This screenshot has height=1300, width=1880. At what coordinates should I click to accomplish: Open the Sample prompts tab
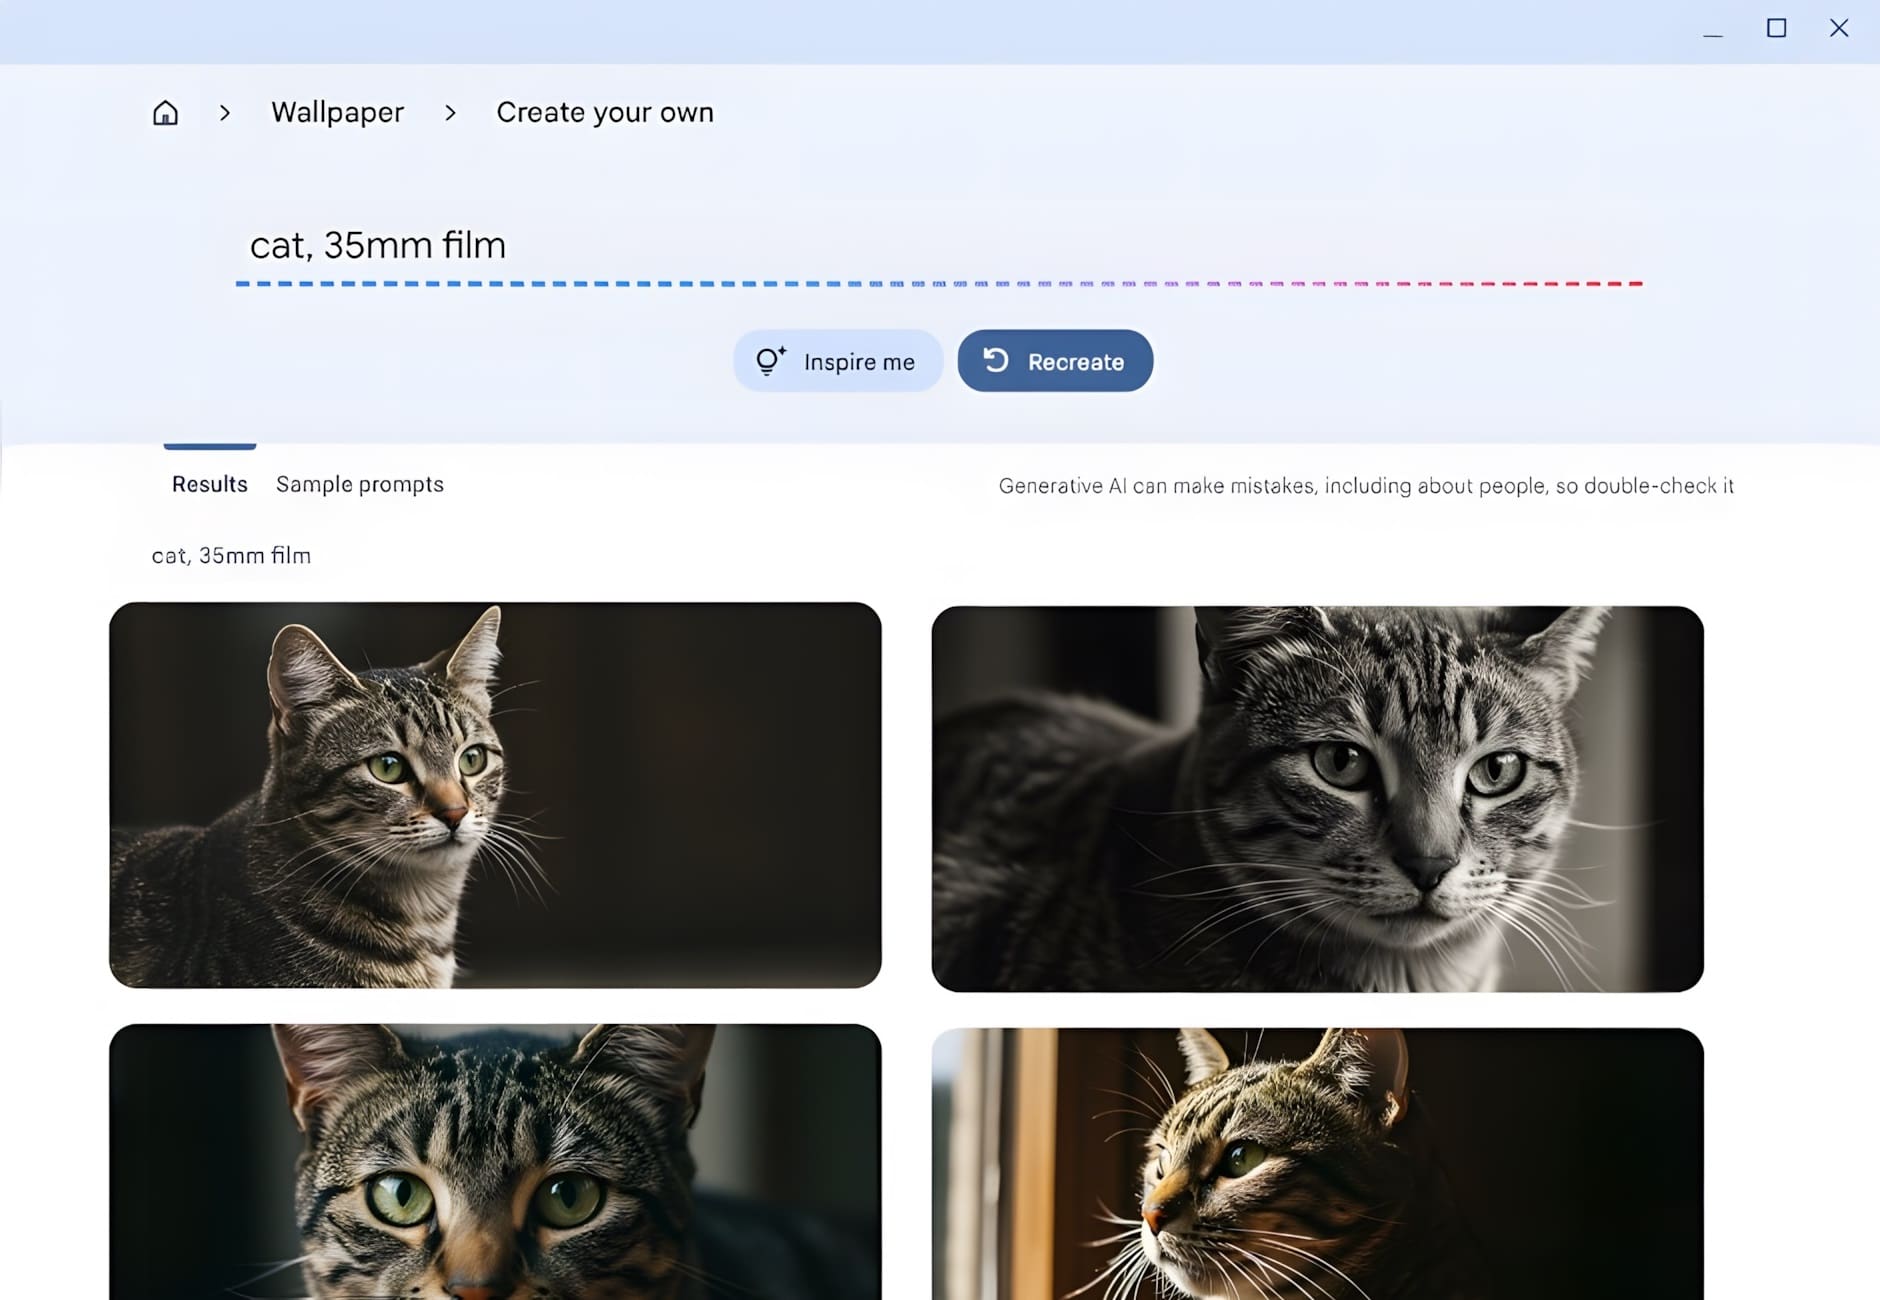(360, 484)
